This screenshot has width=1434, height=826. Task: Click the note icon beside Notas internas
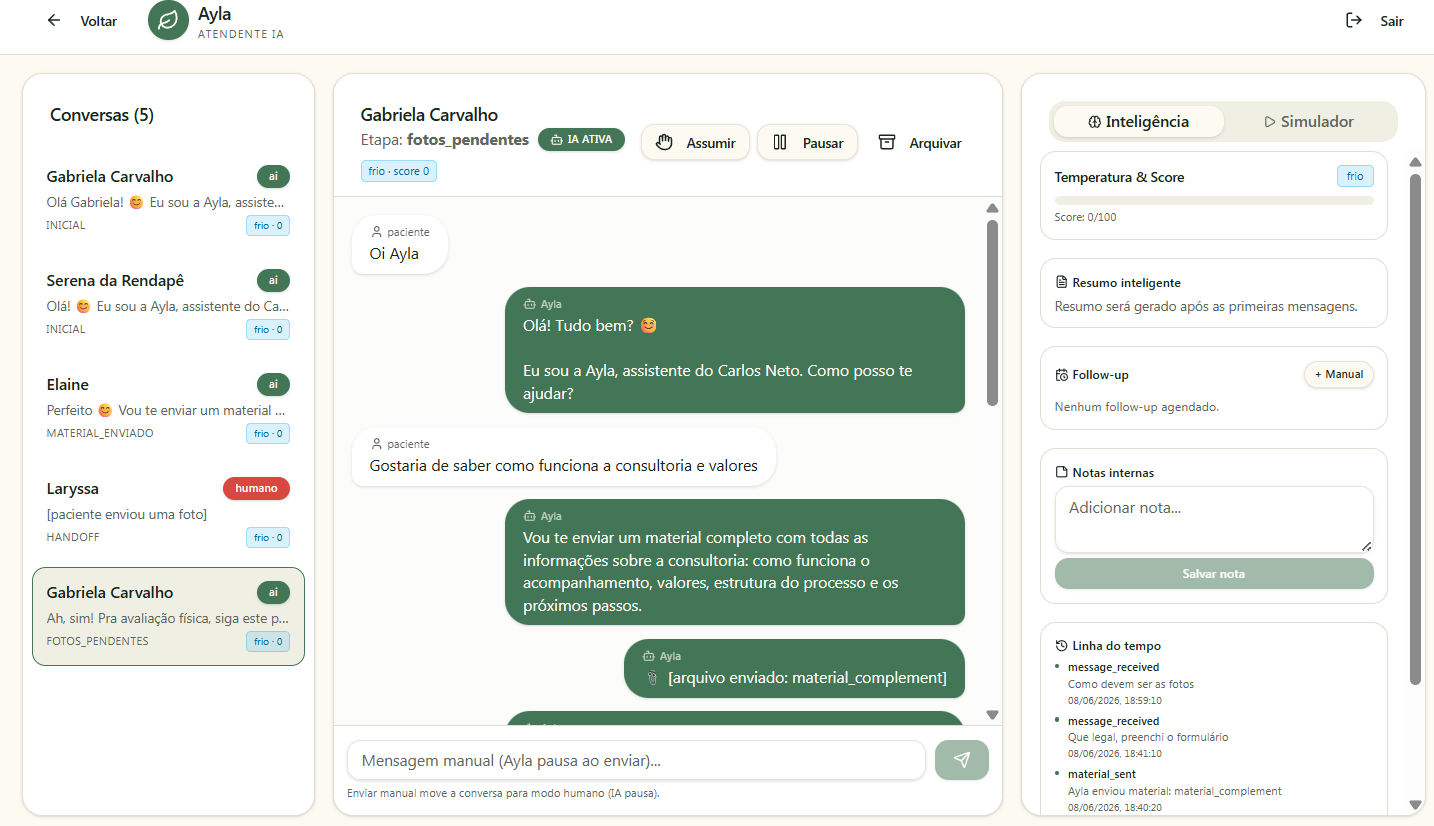point(1062,472)
